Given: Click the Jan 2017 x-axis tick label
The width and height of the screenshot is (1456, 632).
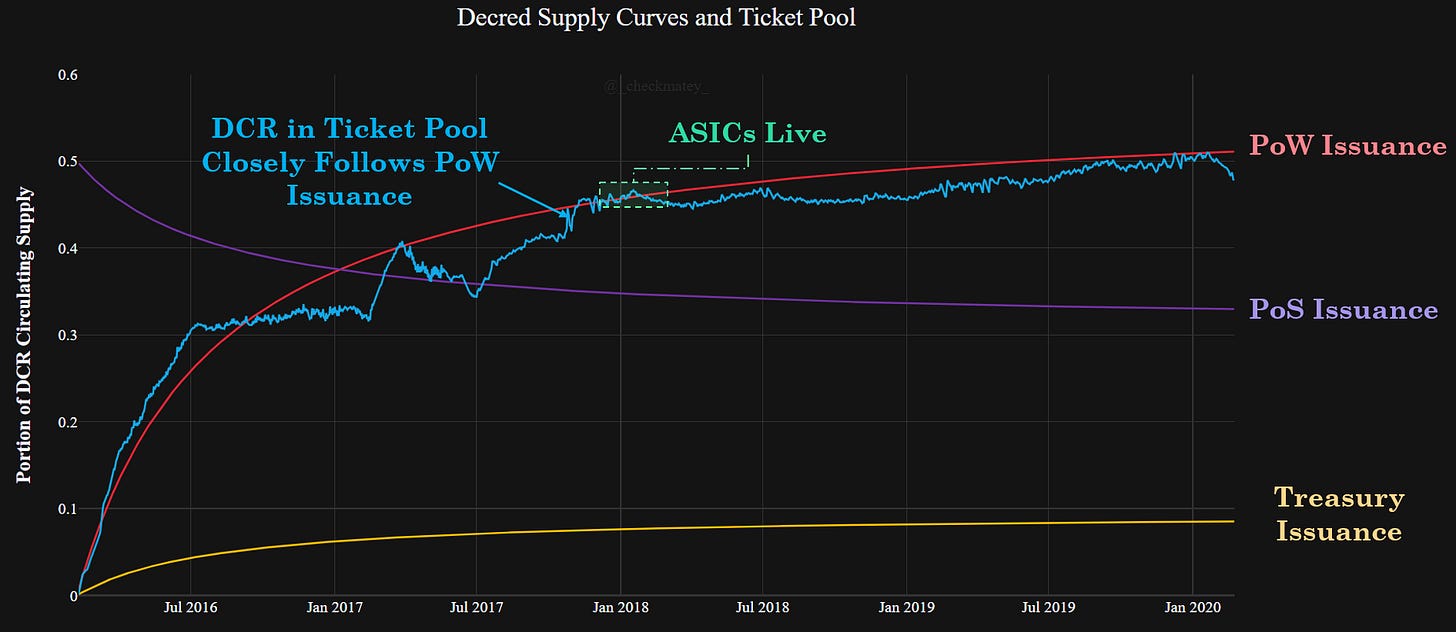Looking at the screenshot, I should point(333,607).
